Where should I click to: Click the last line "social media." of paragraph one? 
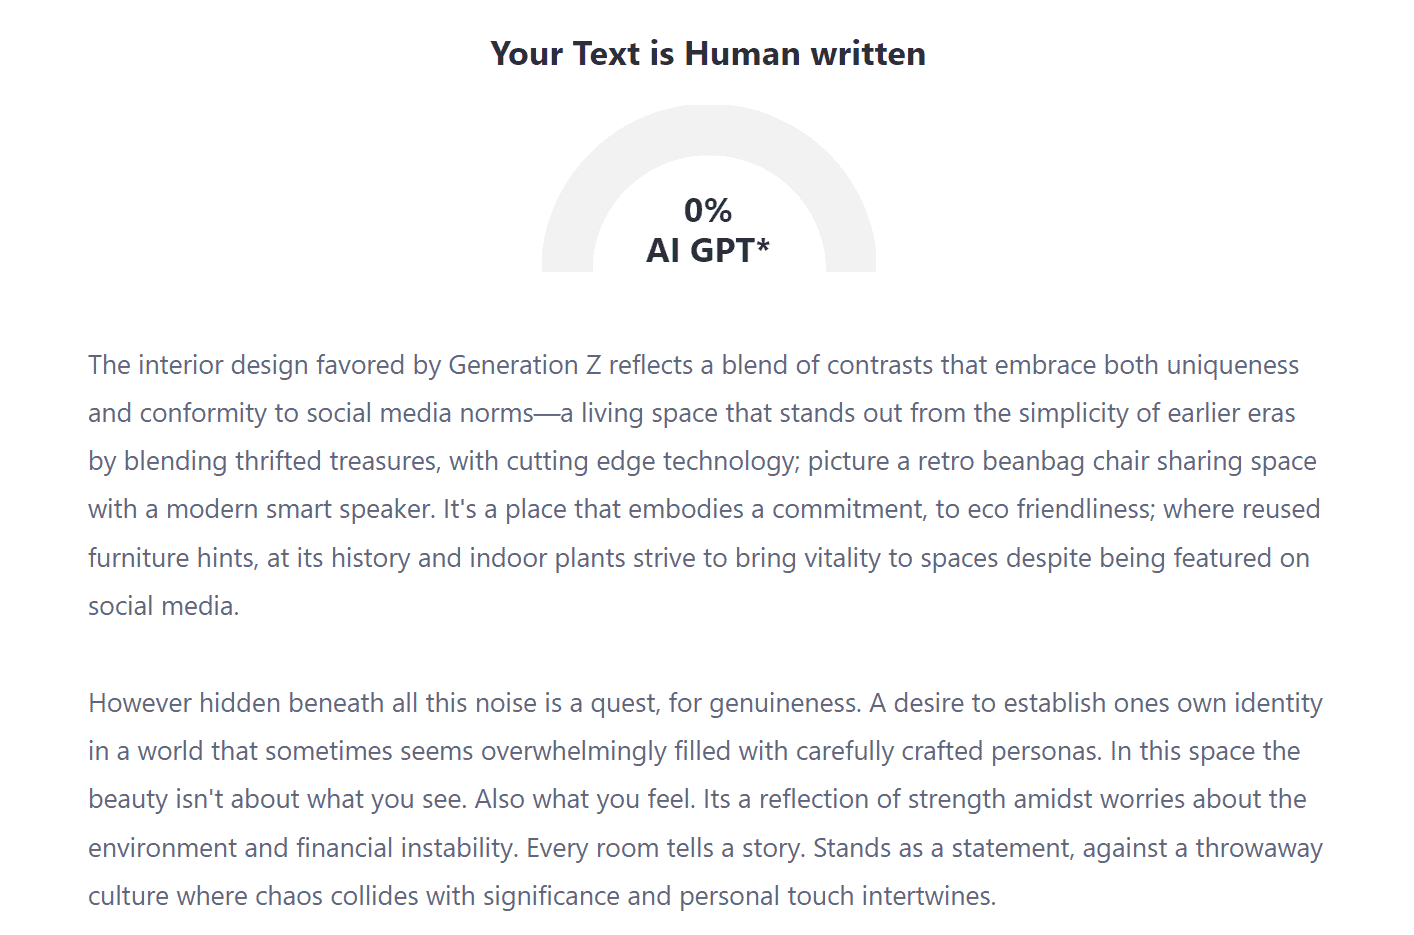click(x=164, y=606)
